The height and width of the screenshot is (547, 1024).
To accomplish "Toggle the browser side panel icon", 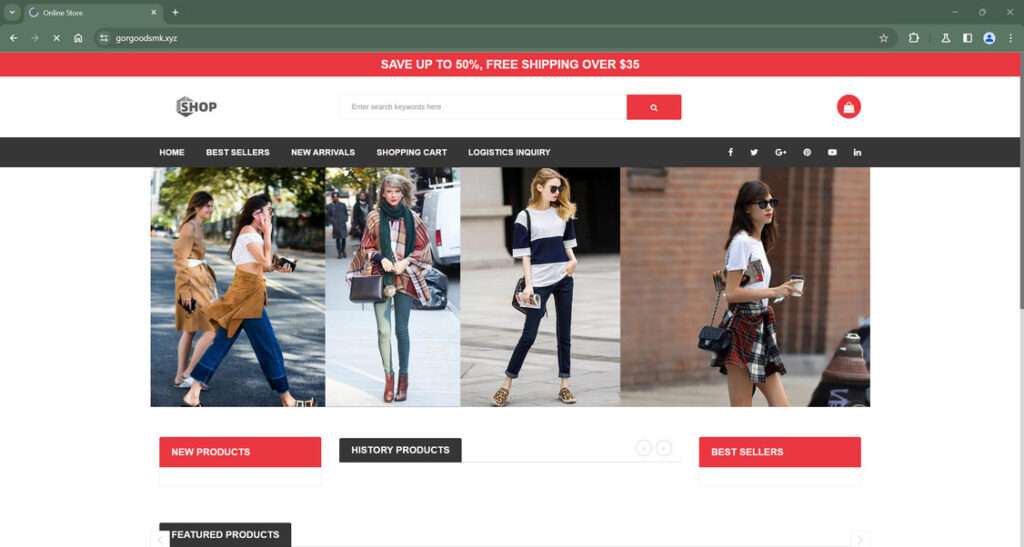I will coord(967,38).
